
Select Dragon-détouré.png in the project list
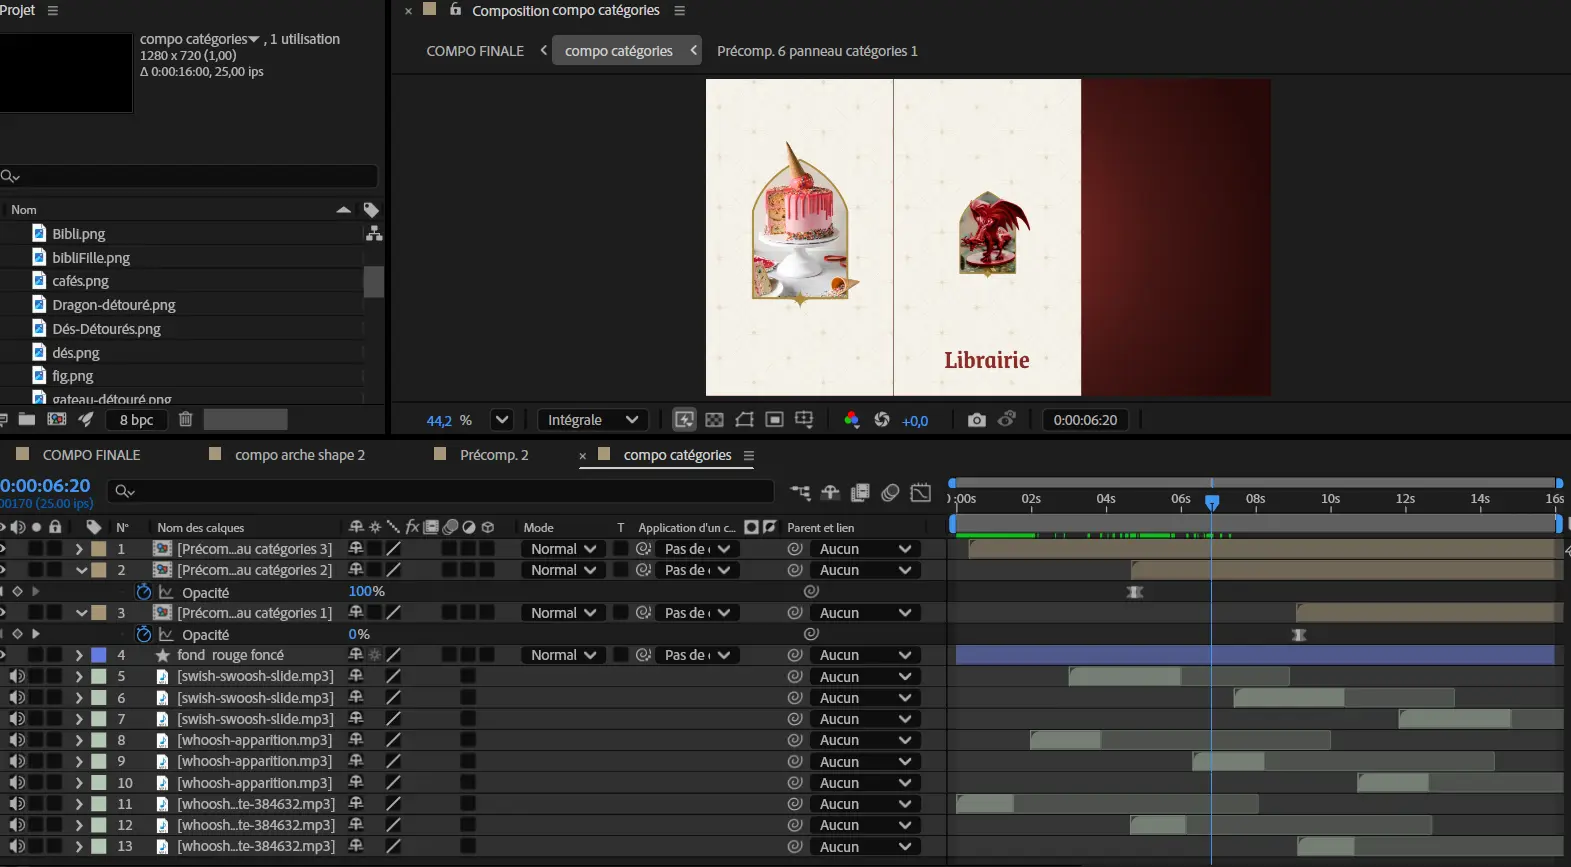click(x=113, y=305)
